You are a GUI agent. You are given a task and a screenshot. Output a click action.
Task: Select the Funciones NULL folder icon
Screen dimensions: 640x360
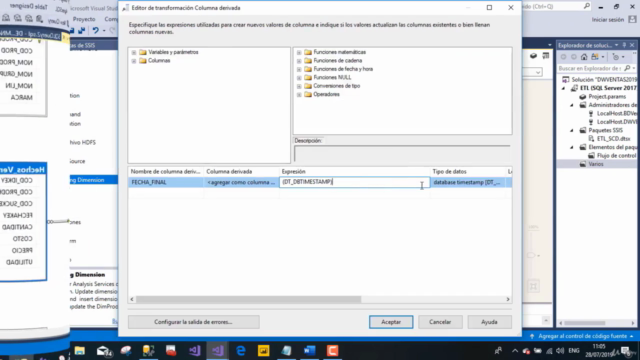(x=308, y=77)
